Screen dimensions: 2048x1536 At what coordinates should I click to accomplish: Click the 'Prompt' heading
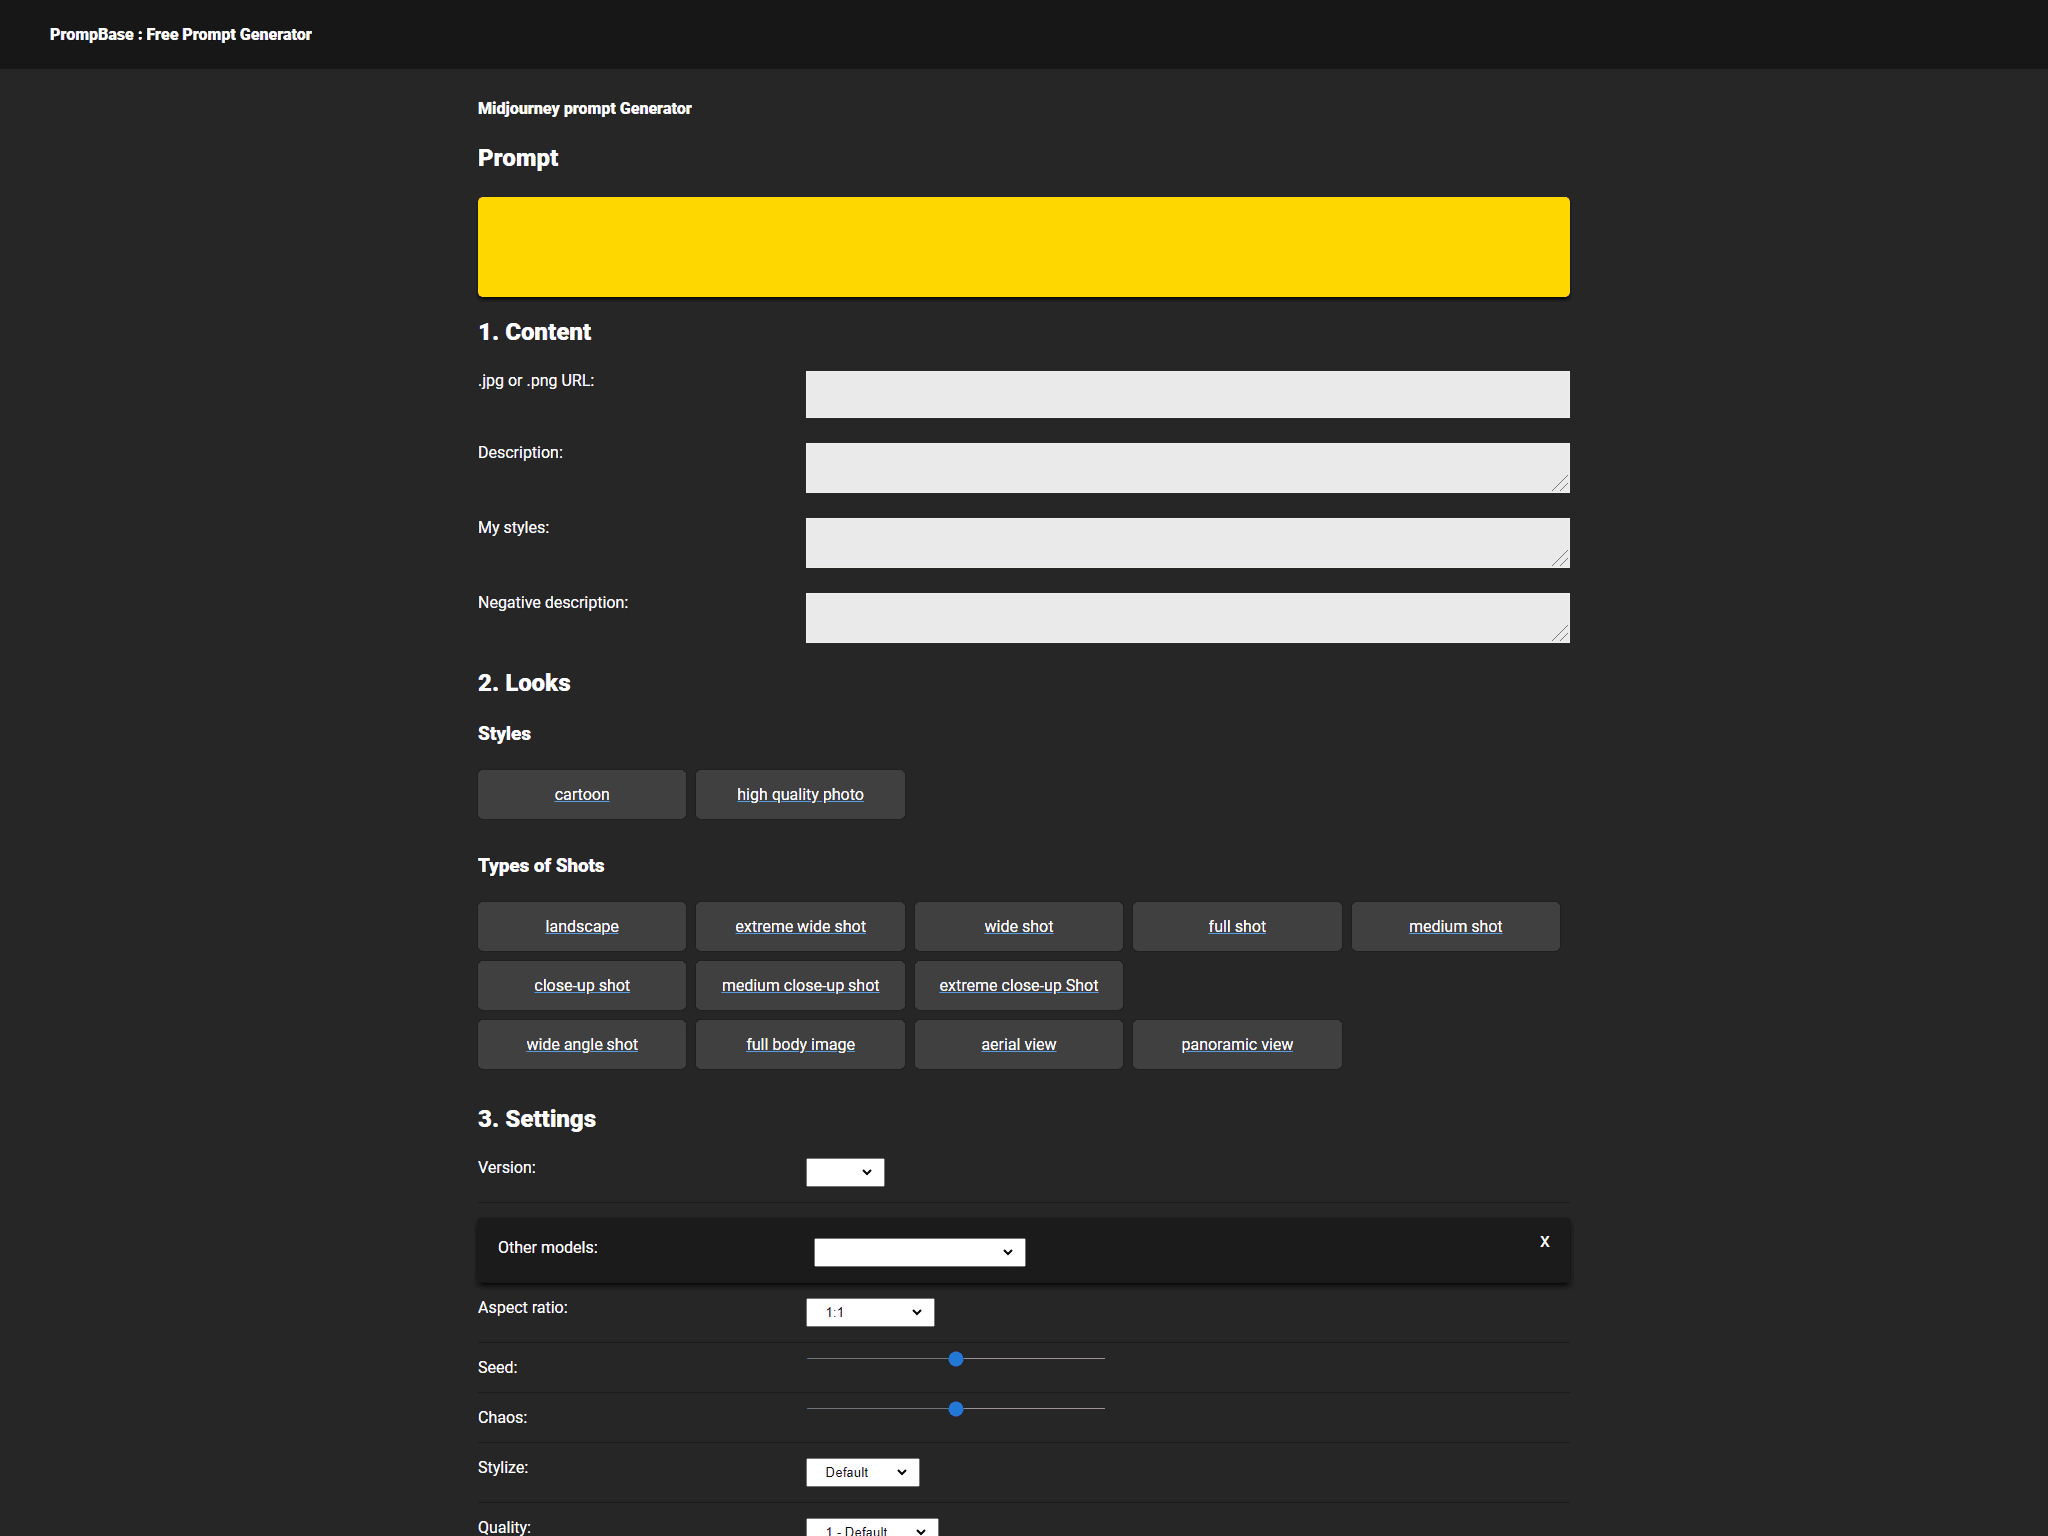[x=518, y=157]
